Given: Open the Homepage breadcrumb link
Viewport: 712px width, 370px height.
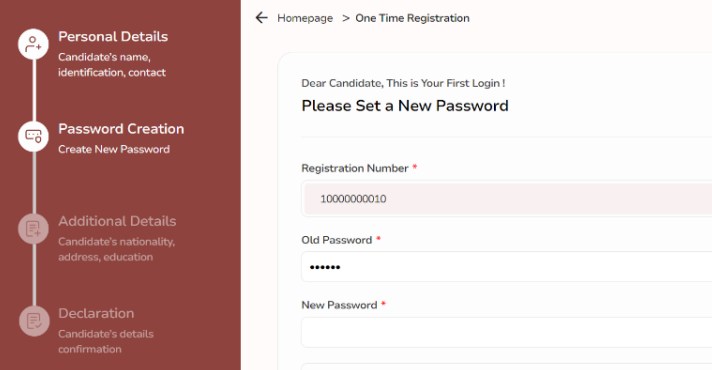Looking at the screenshot, I should [305, 18].
